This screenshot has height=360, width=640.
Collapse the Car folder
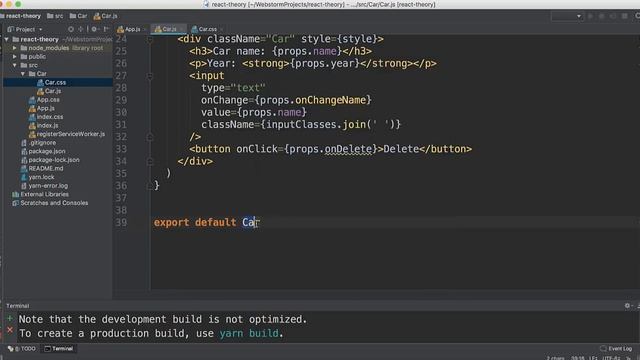(23, 73)
